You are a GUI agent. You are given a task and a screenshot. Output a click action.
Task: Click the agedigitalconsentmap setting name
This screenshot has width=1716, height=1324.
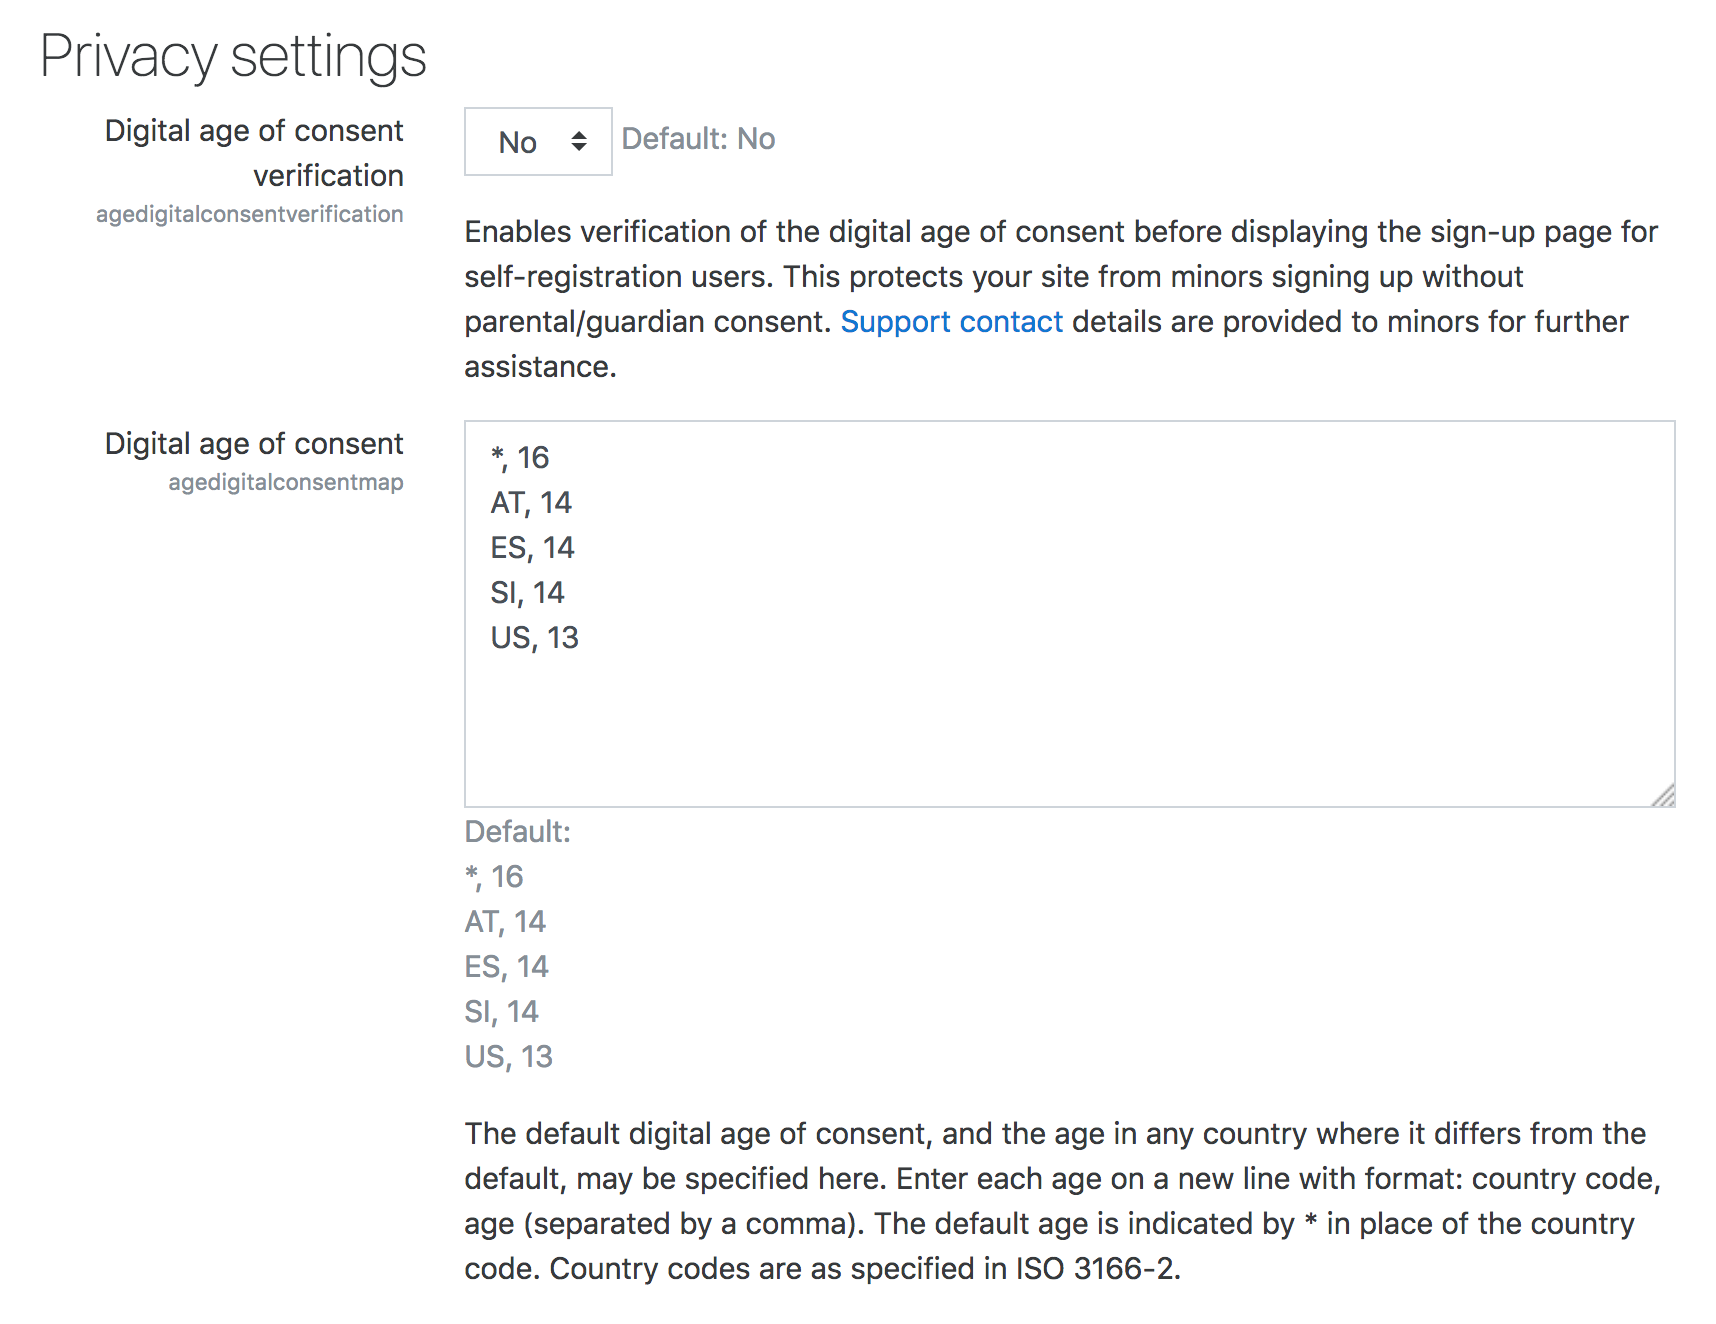(x=286, y=482)
